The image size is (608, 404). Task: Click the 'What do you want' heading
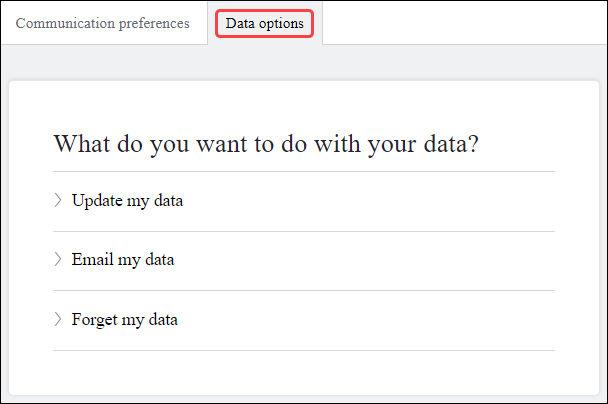click(266, 143)
